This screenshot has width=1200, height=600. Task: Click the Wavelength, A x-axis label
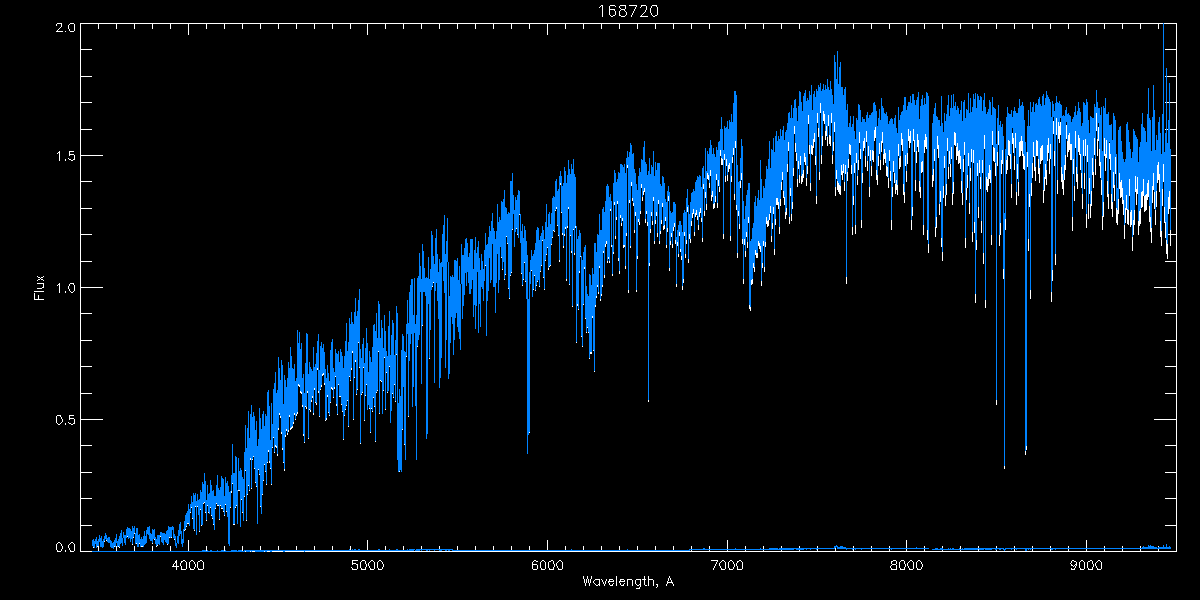(627, 582)
